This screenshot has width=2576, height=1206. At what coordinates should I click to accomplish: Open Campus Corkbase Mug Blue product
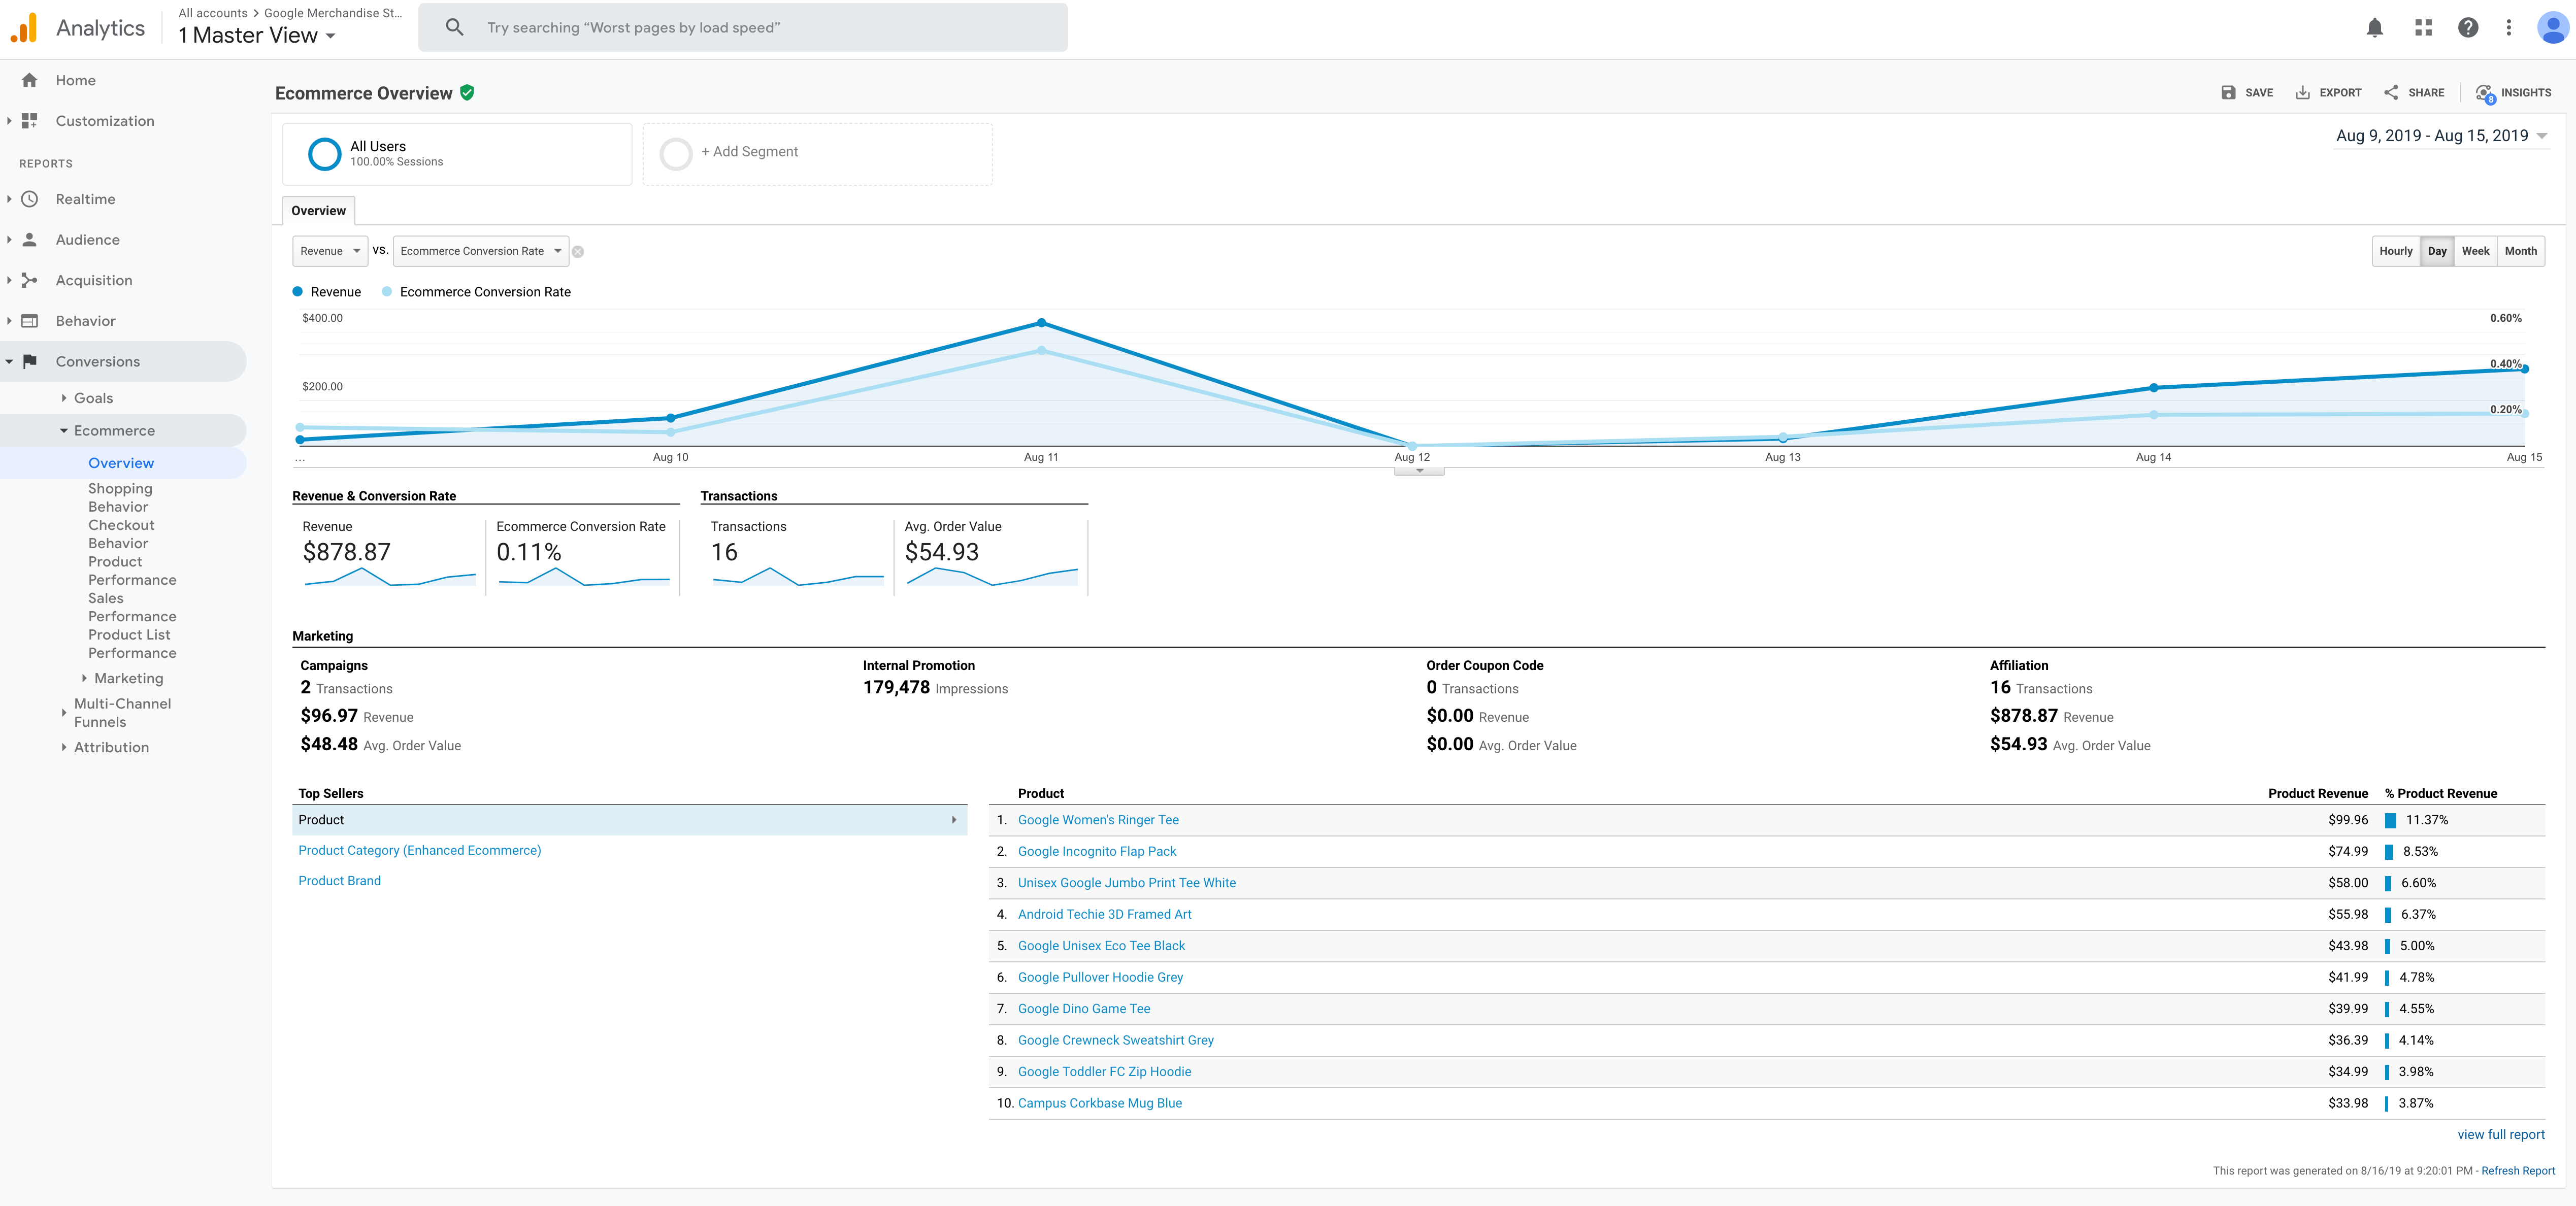(x=1100, y=1103)
